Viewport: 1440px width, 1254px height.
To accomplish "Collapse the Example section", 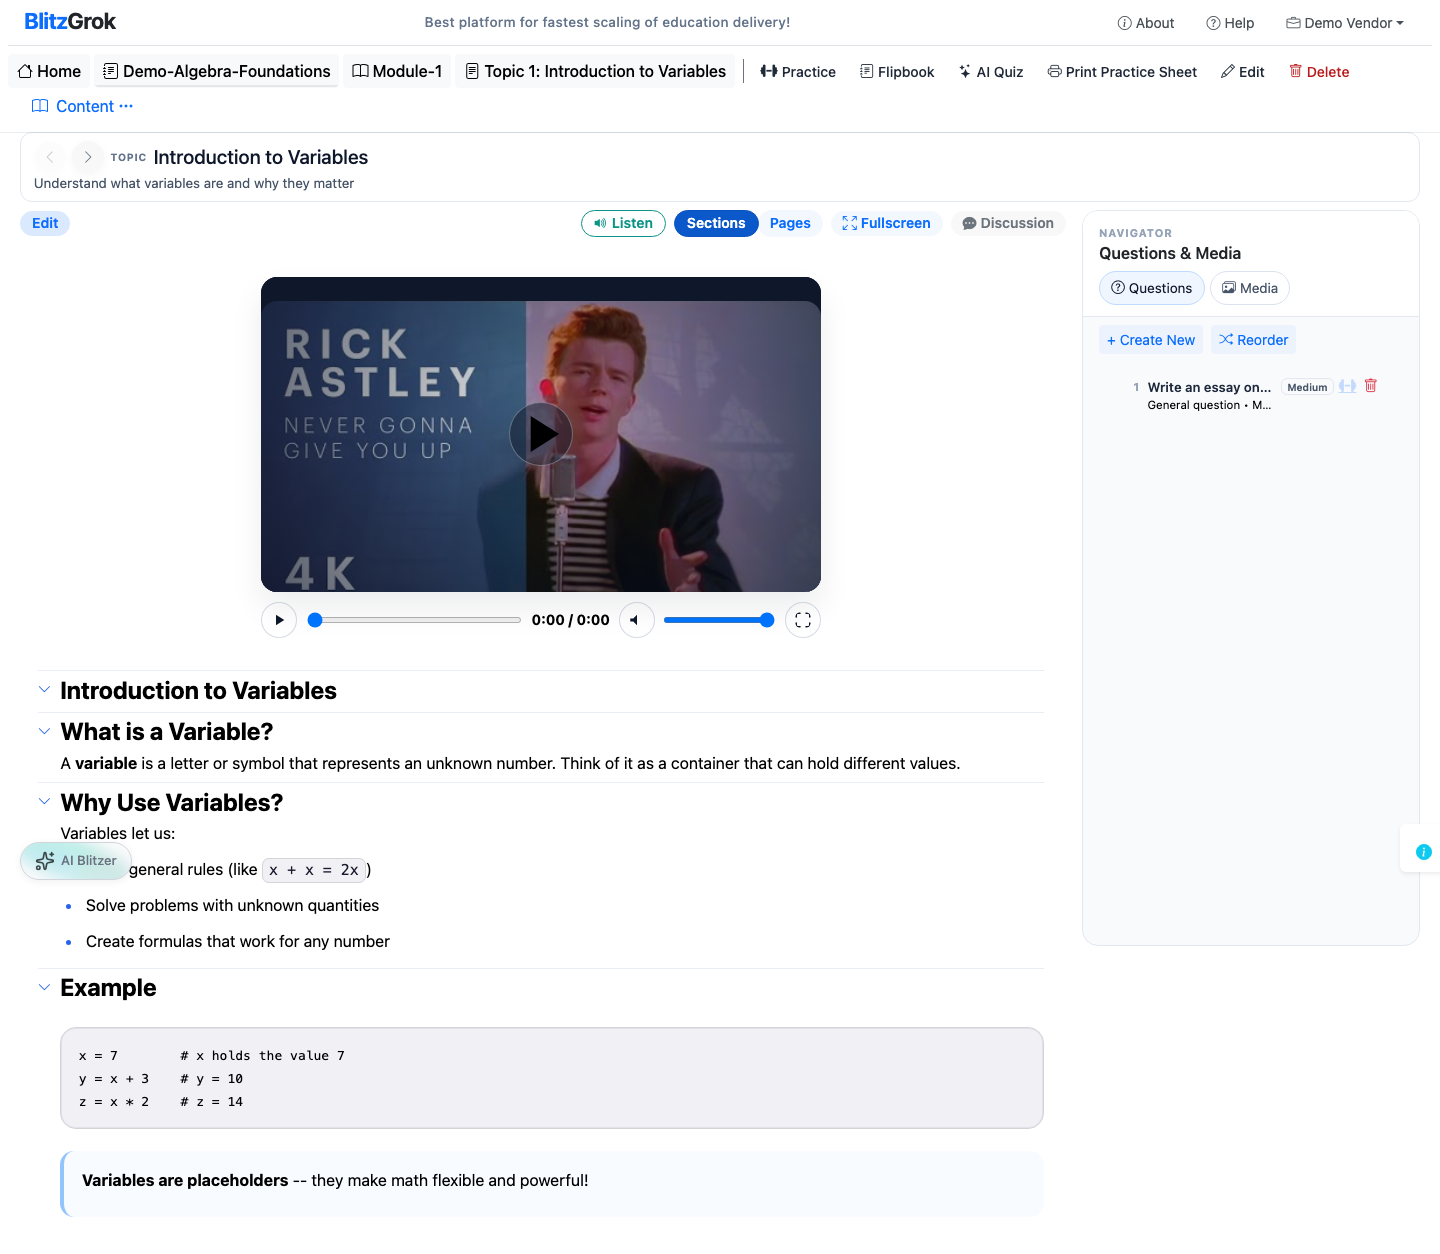I will pos(44,987).
